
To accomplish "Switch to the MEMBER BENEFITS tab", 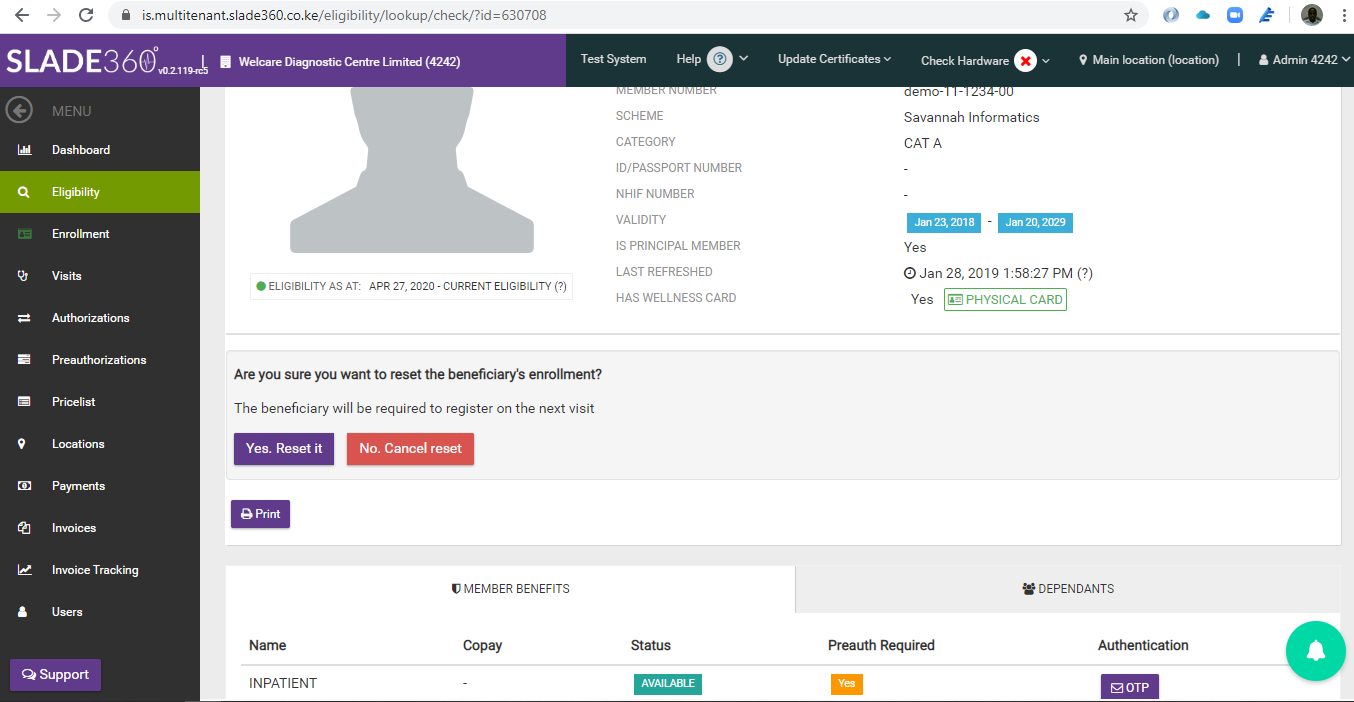I will [x=511, y=589].
